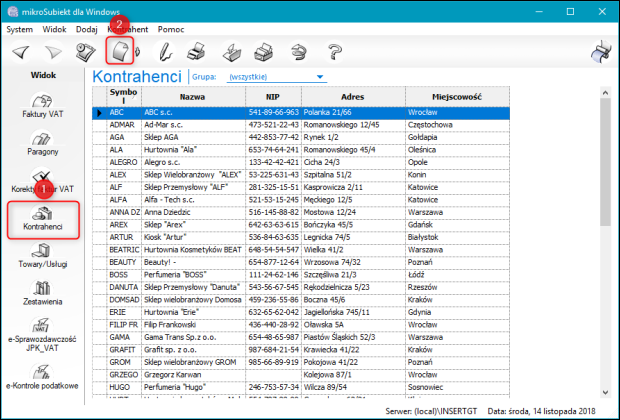The height and width of the screenshot is (420, 620).
Task: Select the row 'ABC s.c.'
Action: point(301,113)
